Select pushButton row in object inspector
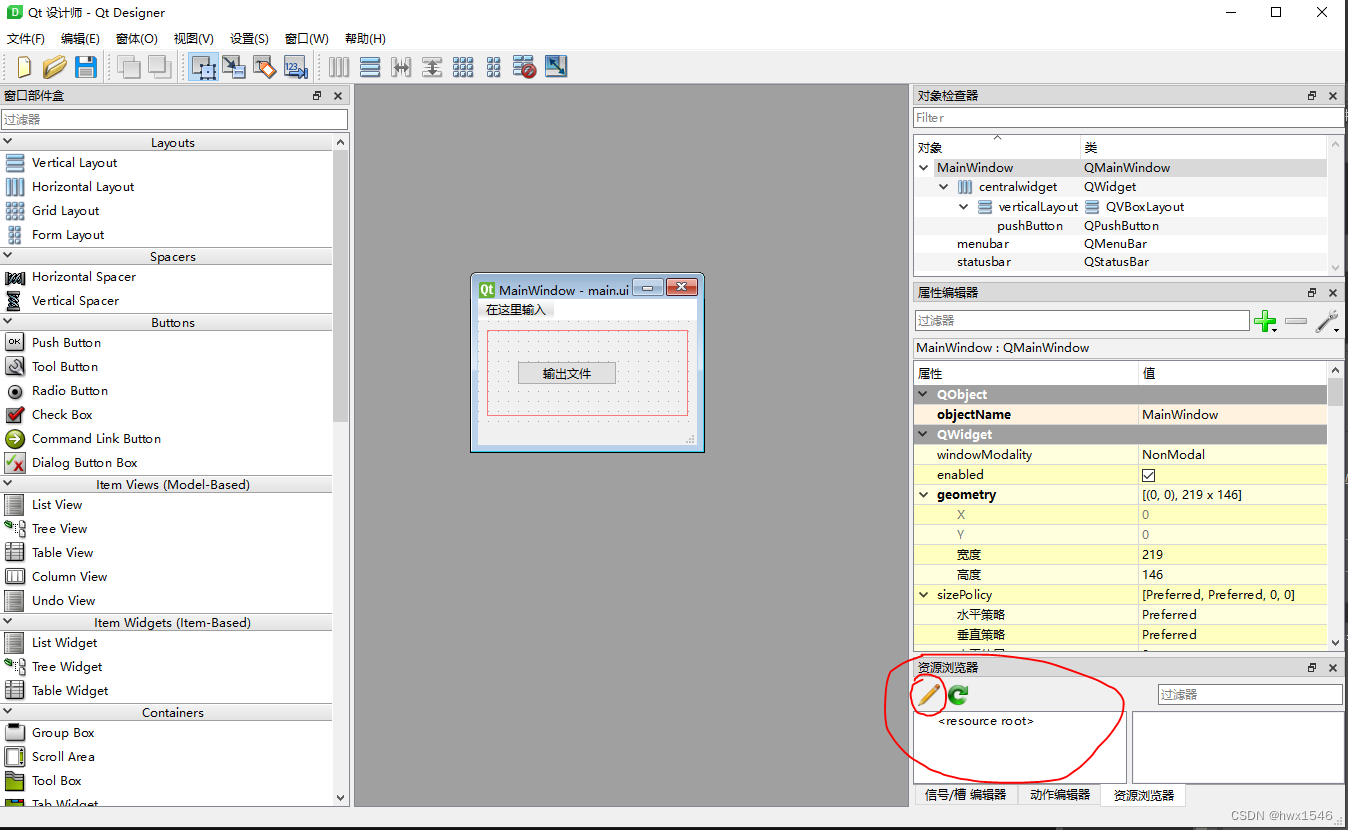 (1120, 226)
